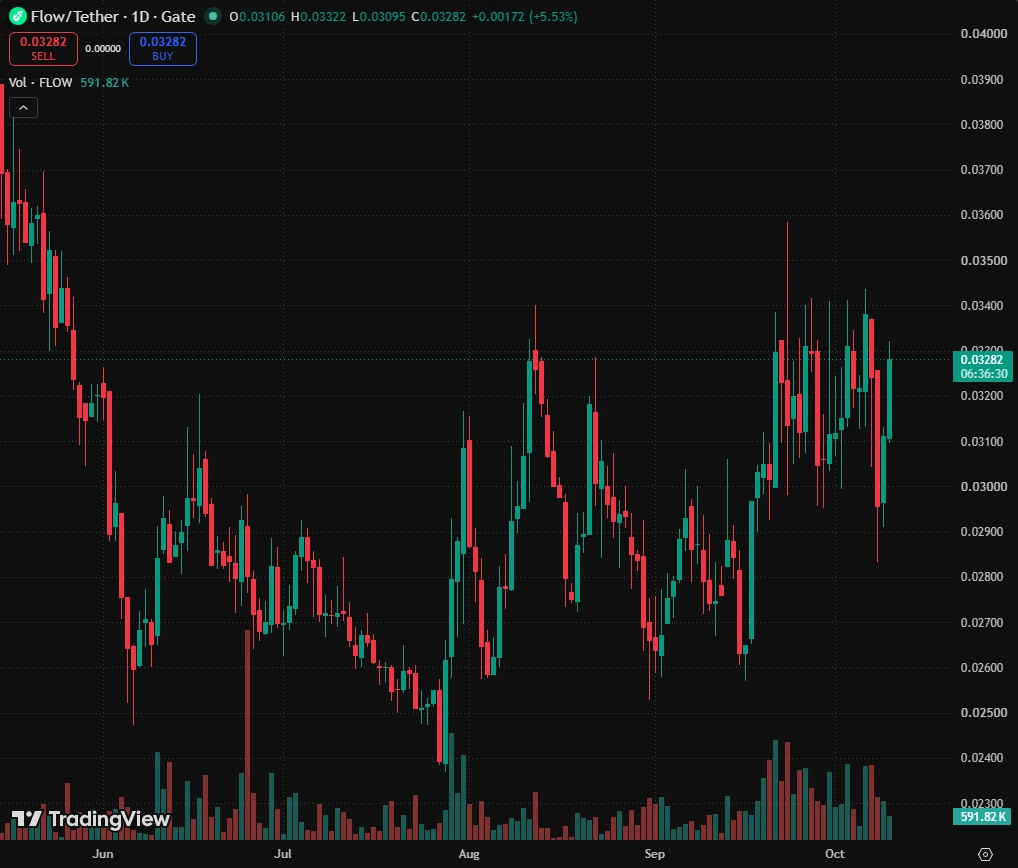Click the open value O0.03106
Image resolution: width=1018 pixels, height=868 pixels.
coord(257,17)
